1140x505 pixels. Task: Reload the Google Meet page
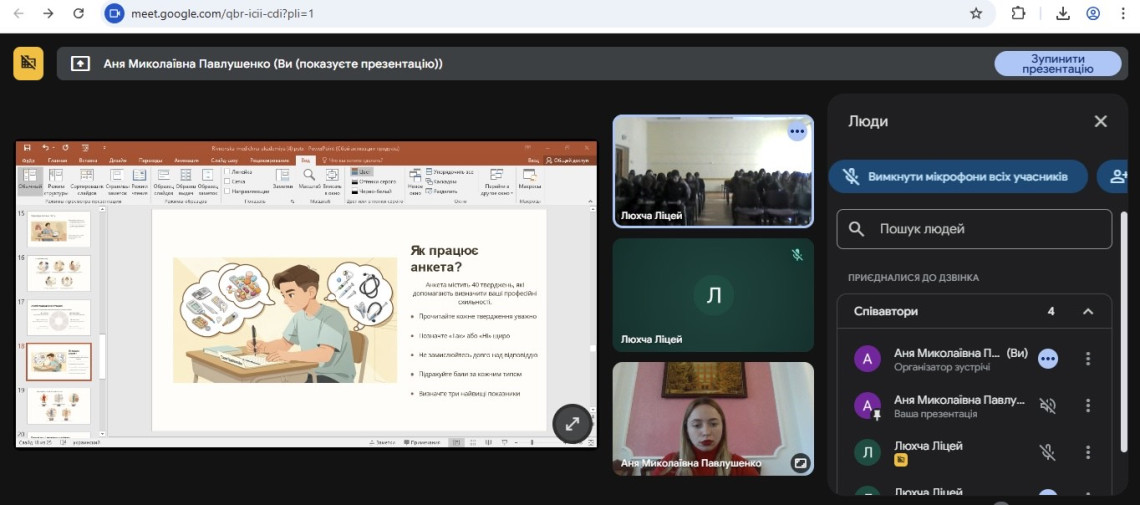(x=79, y=14)
